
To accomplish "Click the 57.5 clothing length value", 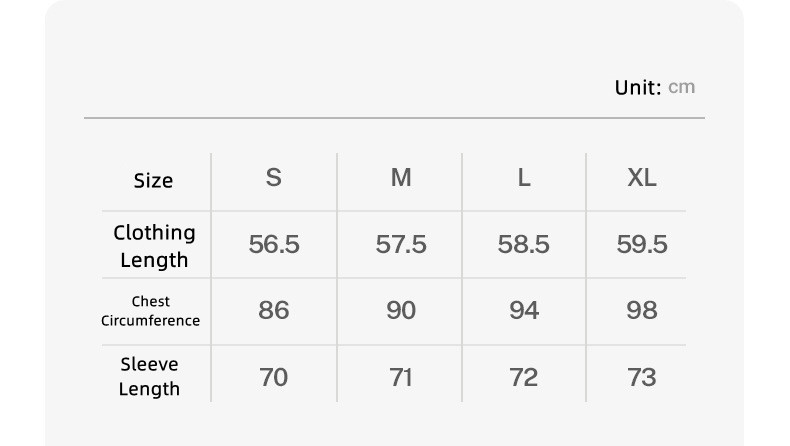I will tap(401, 245).
